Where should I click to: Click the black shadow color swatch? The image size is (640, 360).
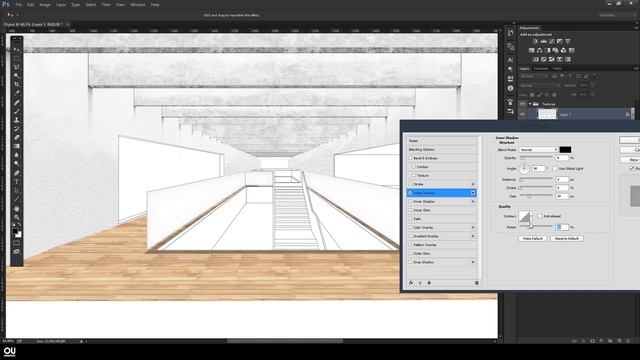click(565, 150)
